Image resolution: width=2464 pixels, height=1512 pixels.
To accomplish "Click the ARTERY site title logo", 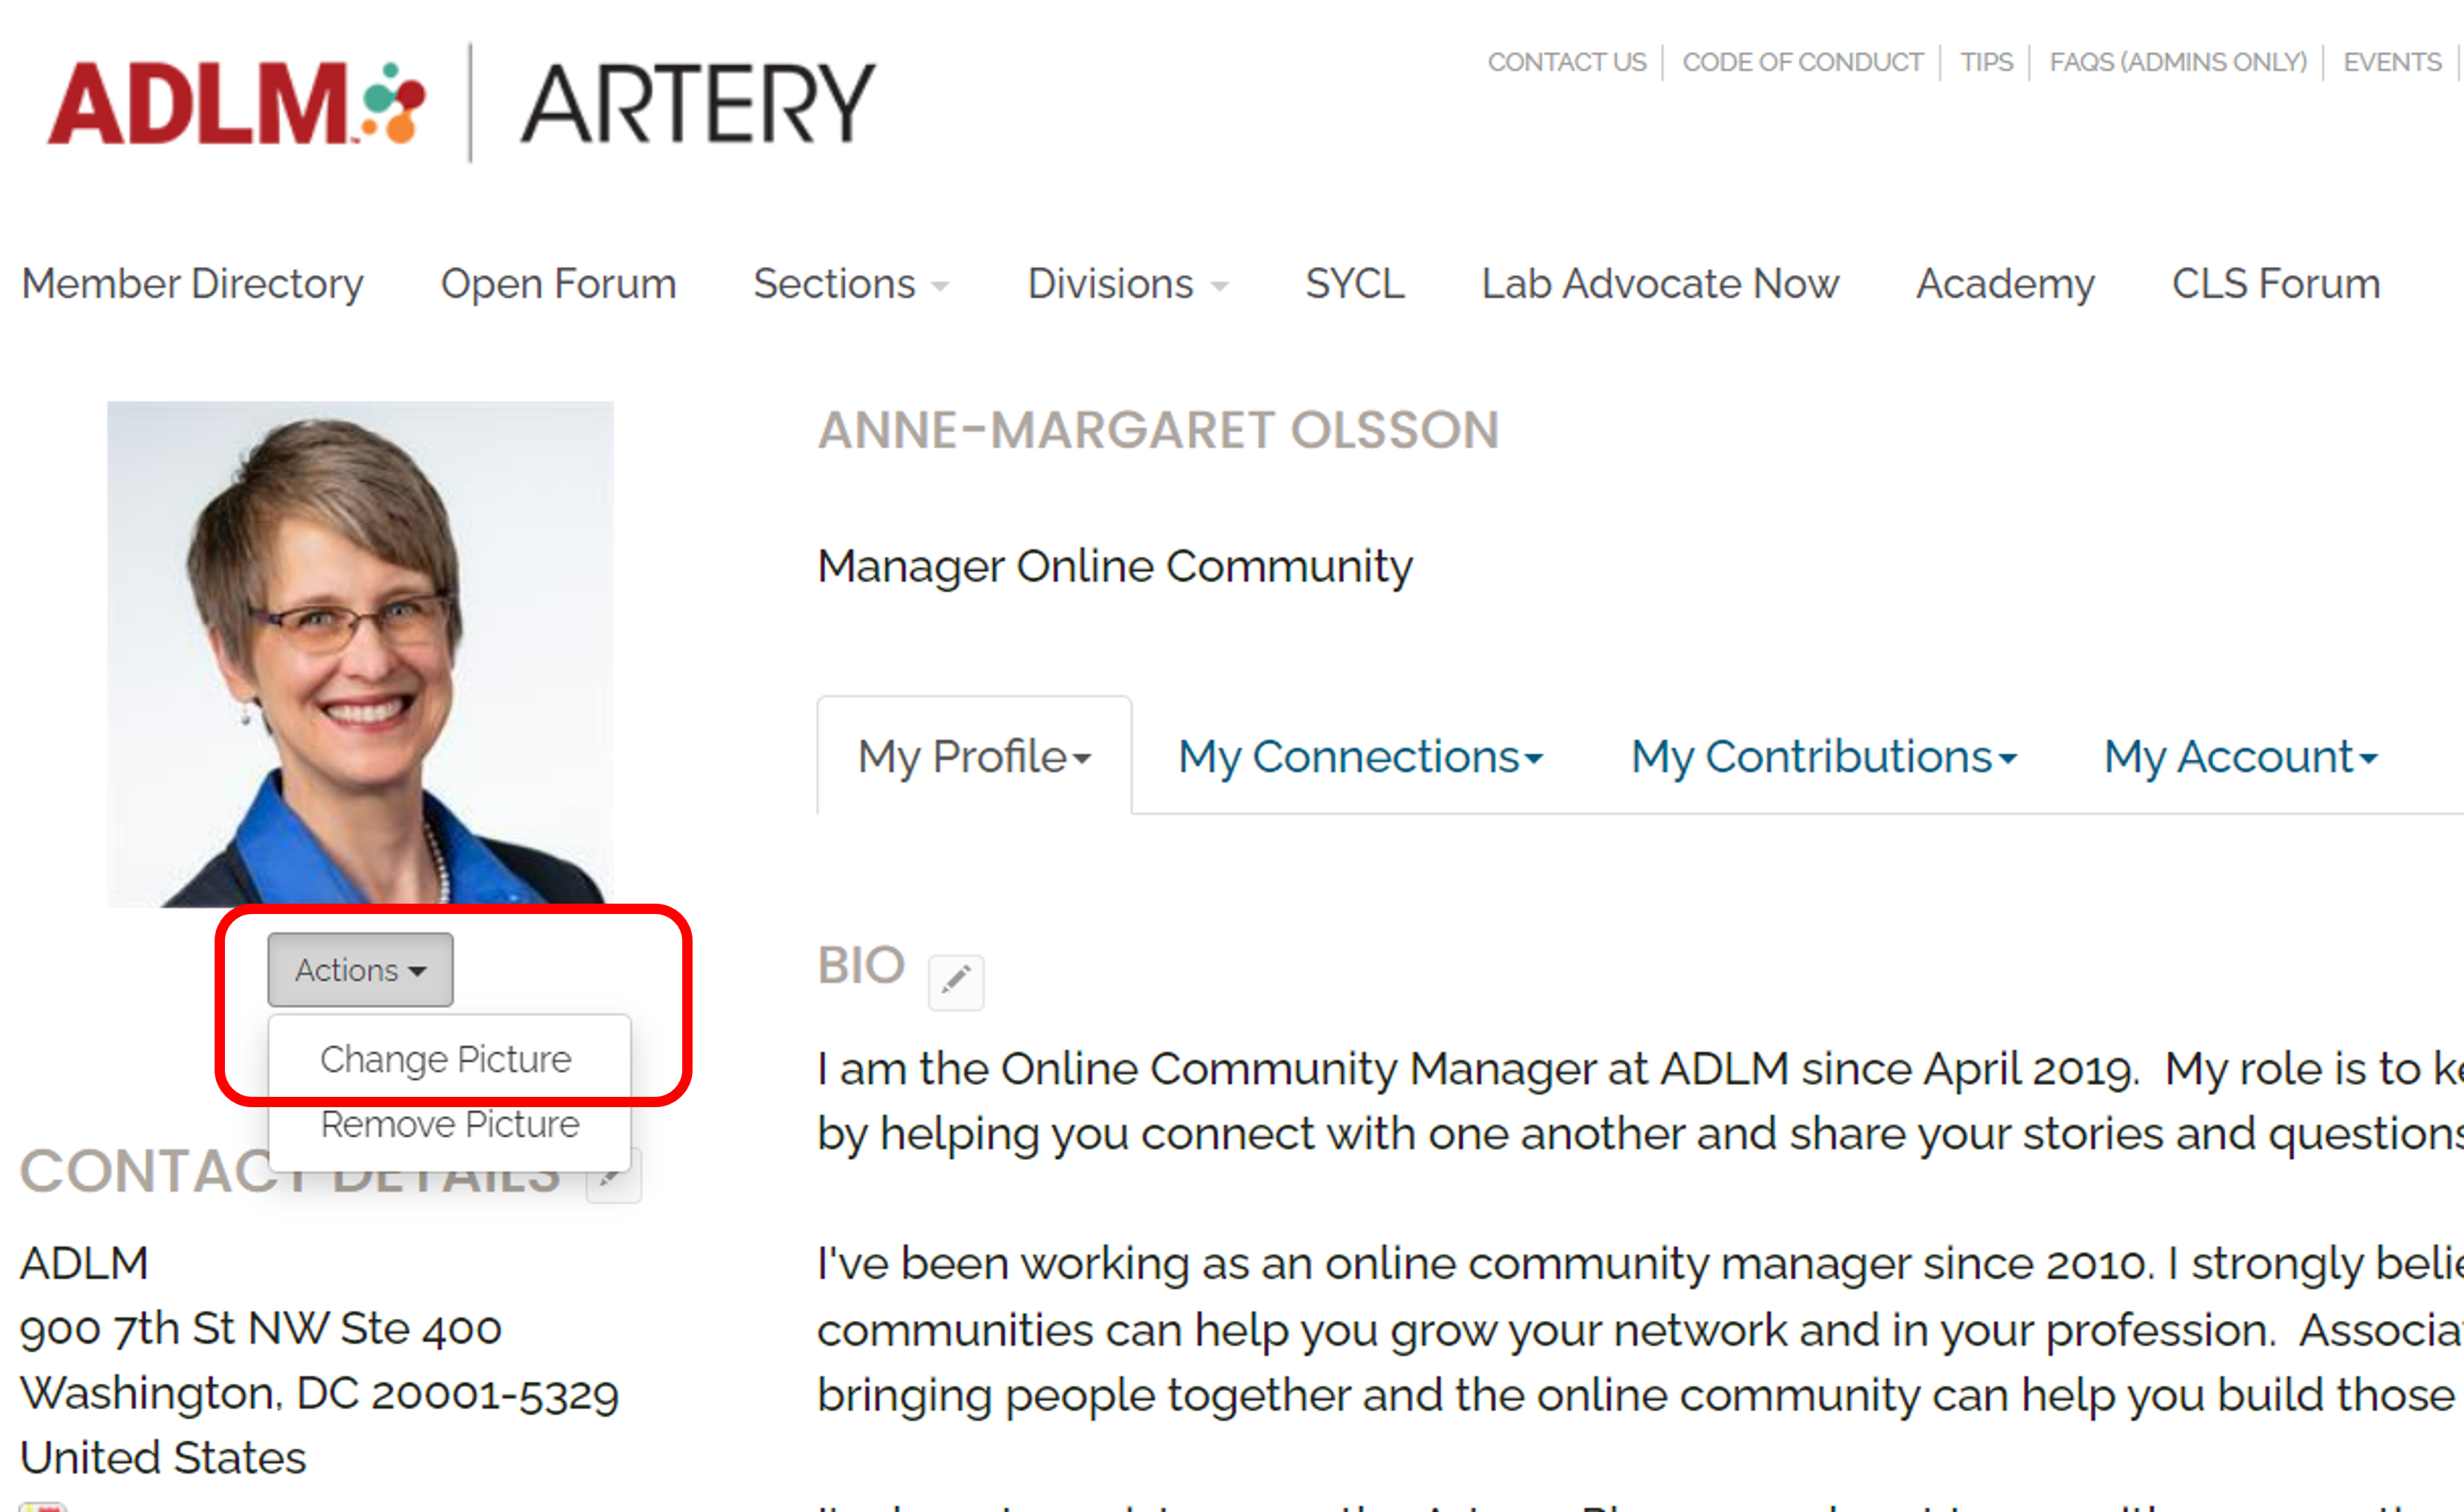I will tap(697, 103).
